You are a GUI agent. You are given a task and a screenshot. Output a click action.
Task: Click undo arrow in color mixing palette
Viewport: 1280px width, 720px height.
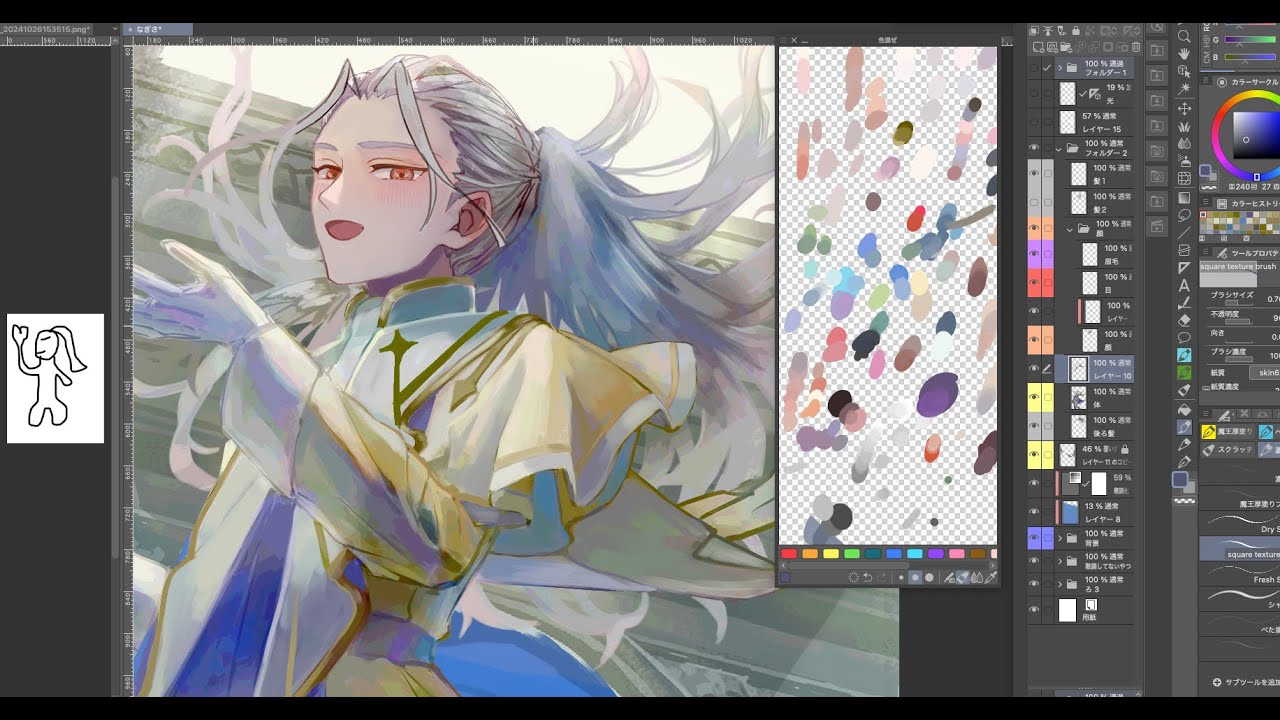868,577
